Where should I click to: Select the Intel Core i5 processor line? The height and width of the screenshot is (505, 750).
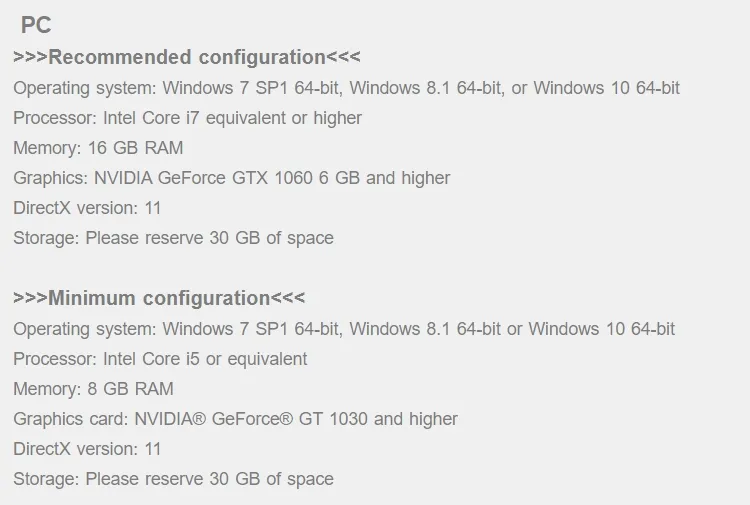pos(160,359)
